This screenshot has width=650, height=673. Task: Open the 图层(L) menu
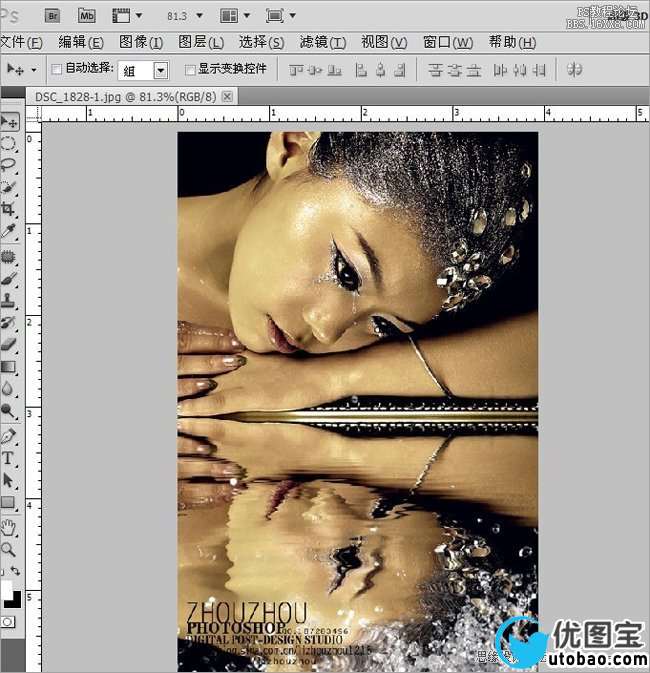(x=201, y=42)
